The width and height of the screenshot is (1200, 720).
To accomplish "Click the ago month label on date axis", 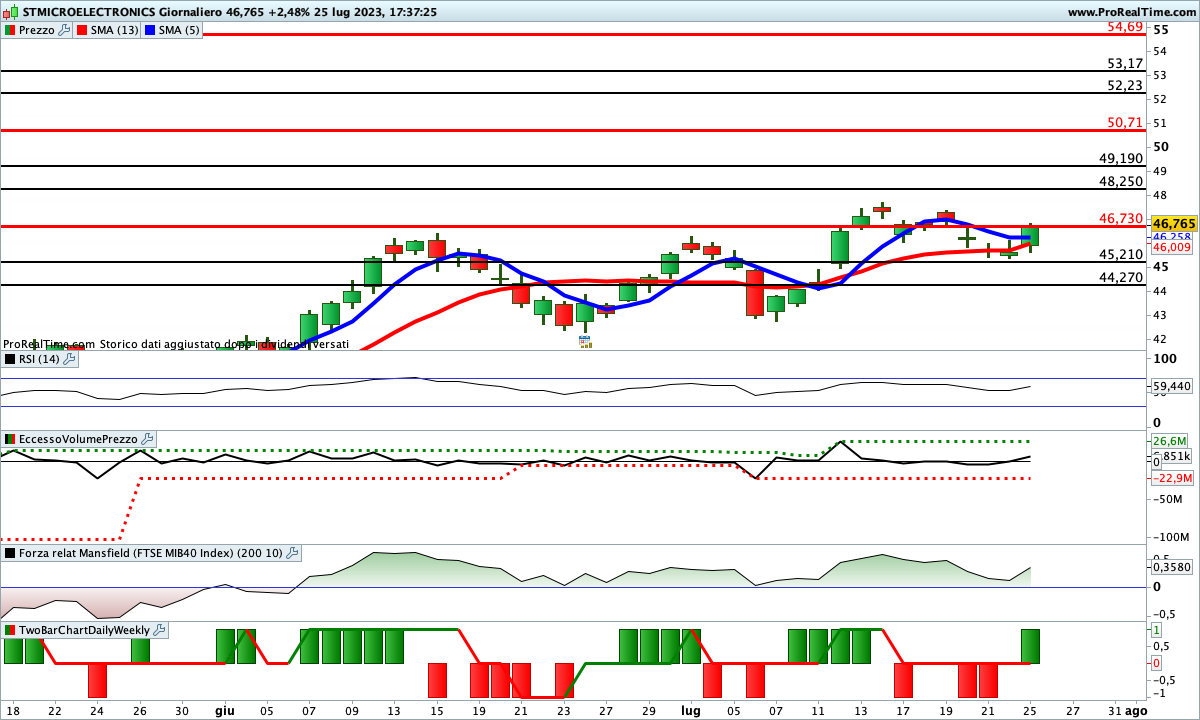I will point(1135,710).
